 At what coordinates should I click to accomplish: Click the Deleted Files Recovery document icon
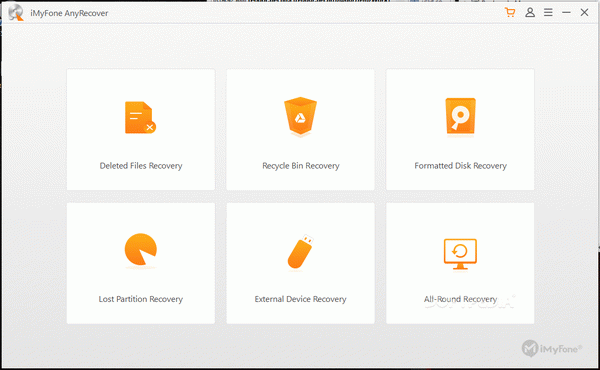coord(140,118)
